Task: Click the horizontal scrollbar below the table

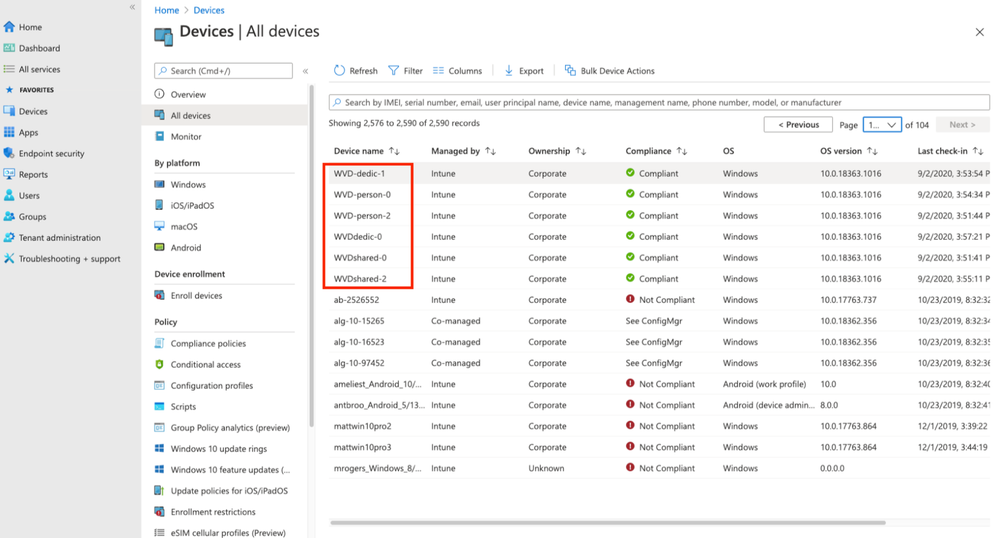Action: click(x=608, y=523)
